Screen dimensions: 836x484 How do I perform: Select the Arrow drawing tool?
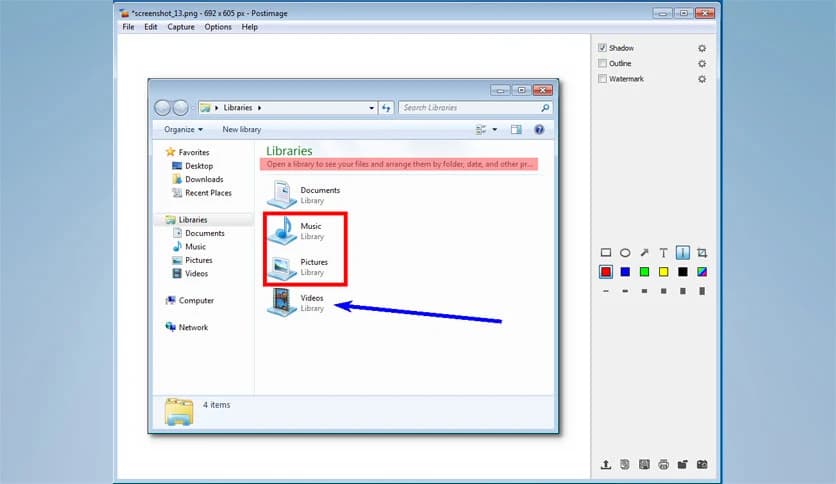(644, 253)
